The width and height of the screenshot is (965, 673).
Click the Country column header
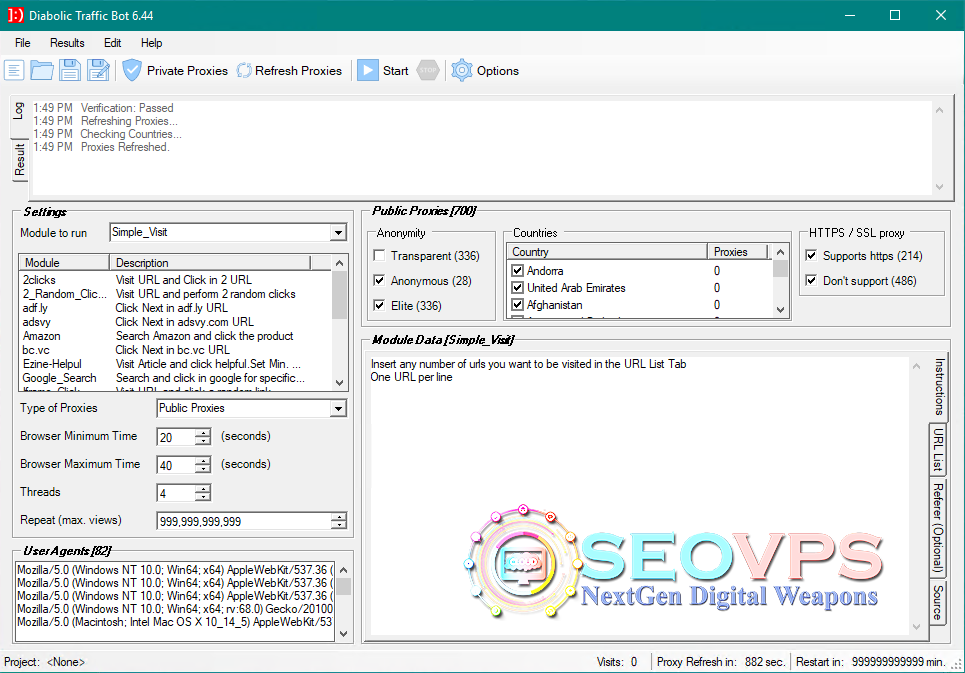pos(607,252)
